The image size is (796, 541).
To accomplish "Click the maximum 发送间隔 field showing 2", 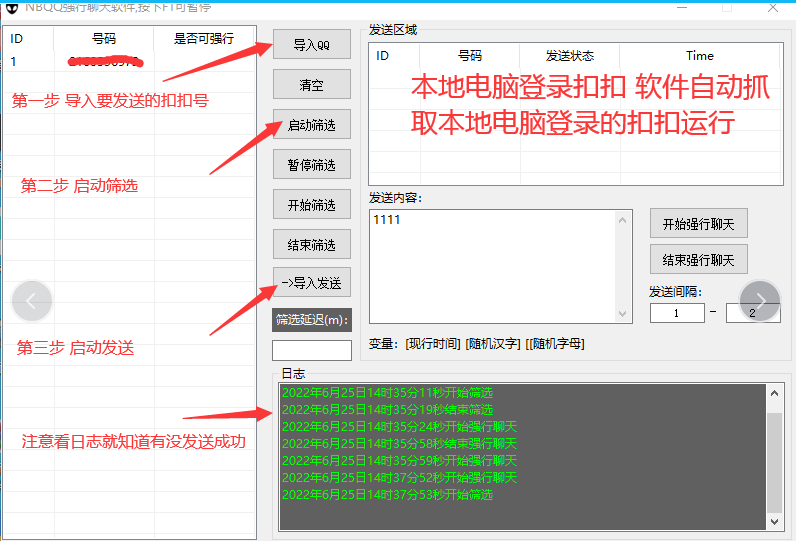I will pyautogui.click(x=753, y=313).
